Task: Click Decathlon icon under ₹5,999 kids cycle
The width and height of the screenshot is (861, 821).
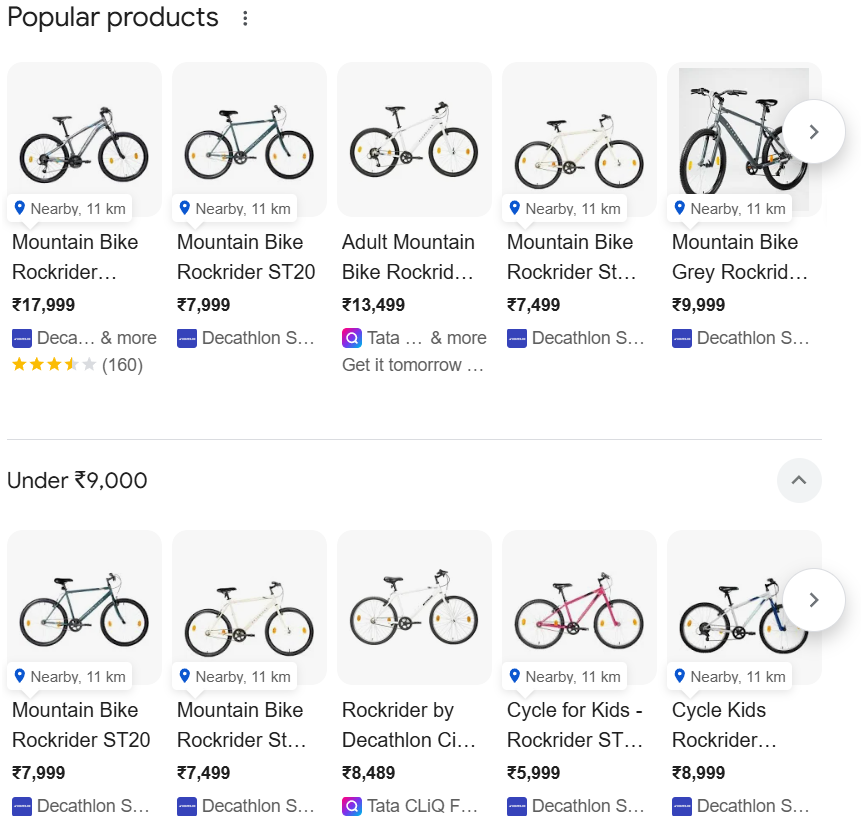Action: [516, 806]
